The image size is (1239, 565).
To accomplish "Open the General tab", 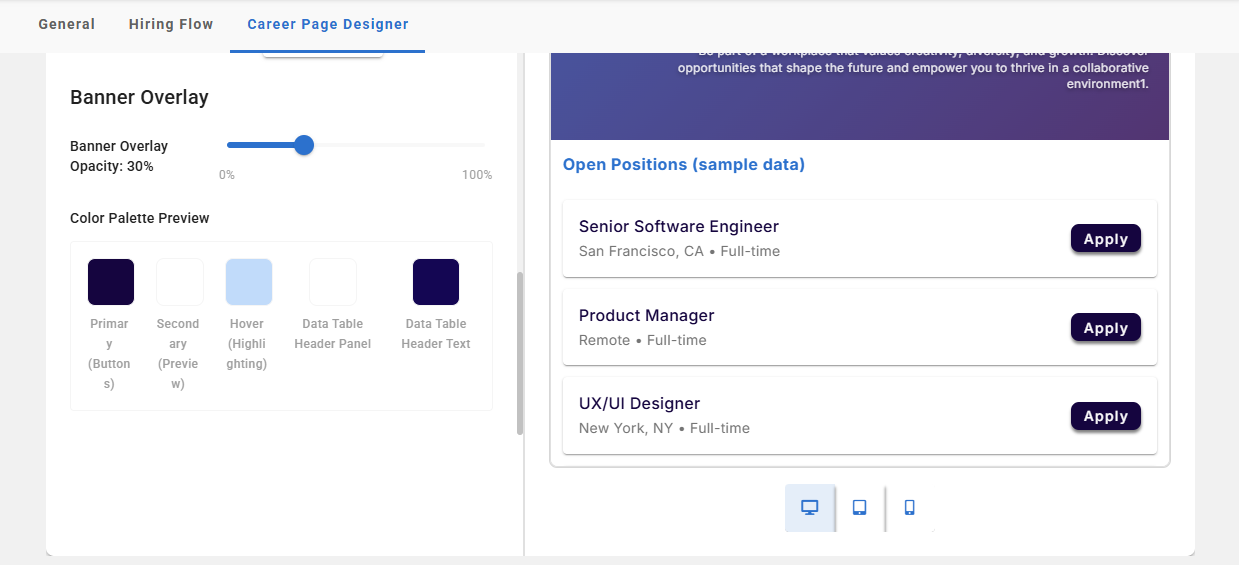I will [x=67, y=24].
